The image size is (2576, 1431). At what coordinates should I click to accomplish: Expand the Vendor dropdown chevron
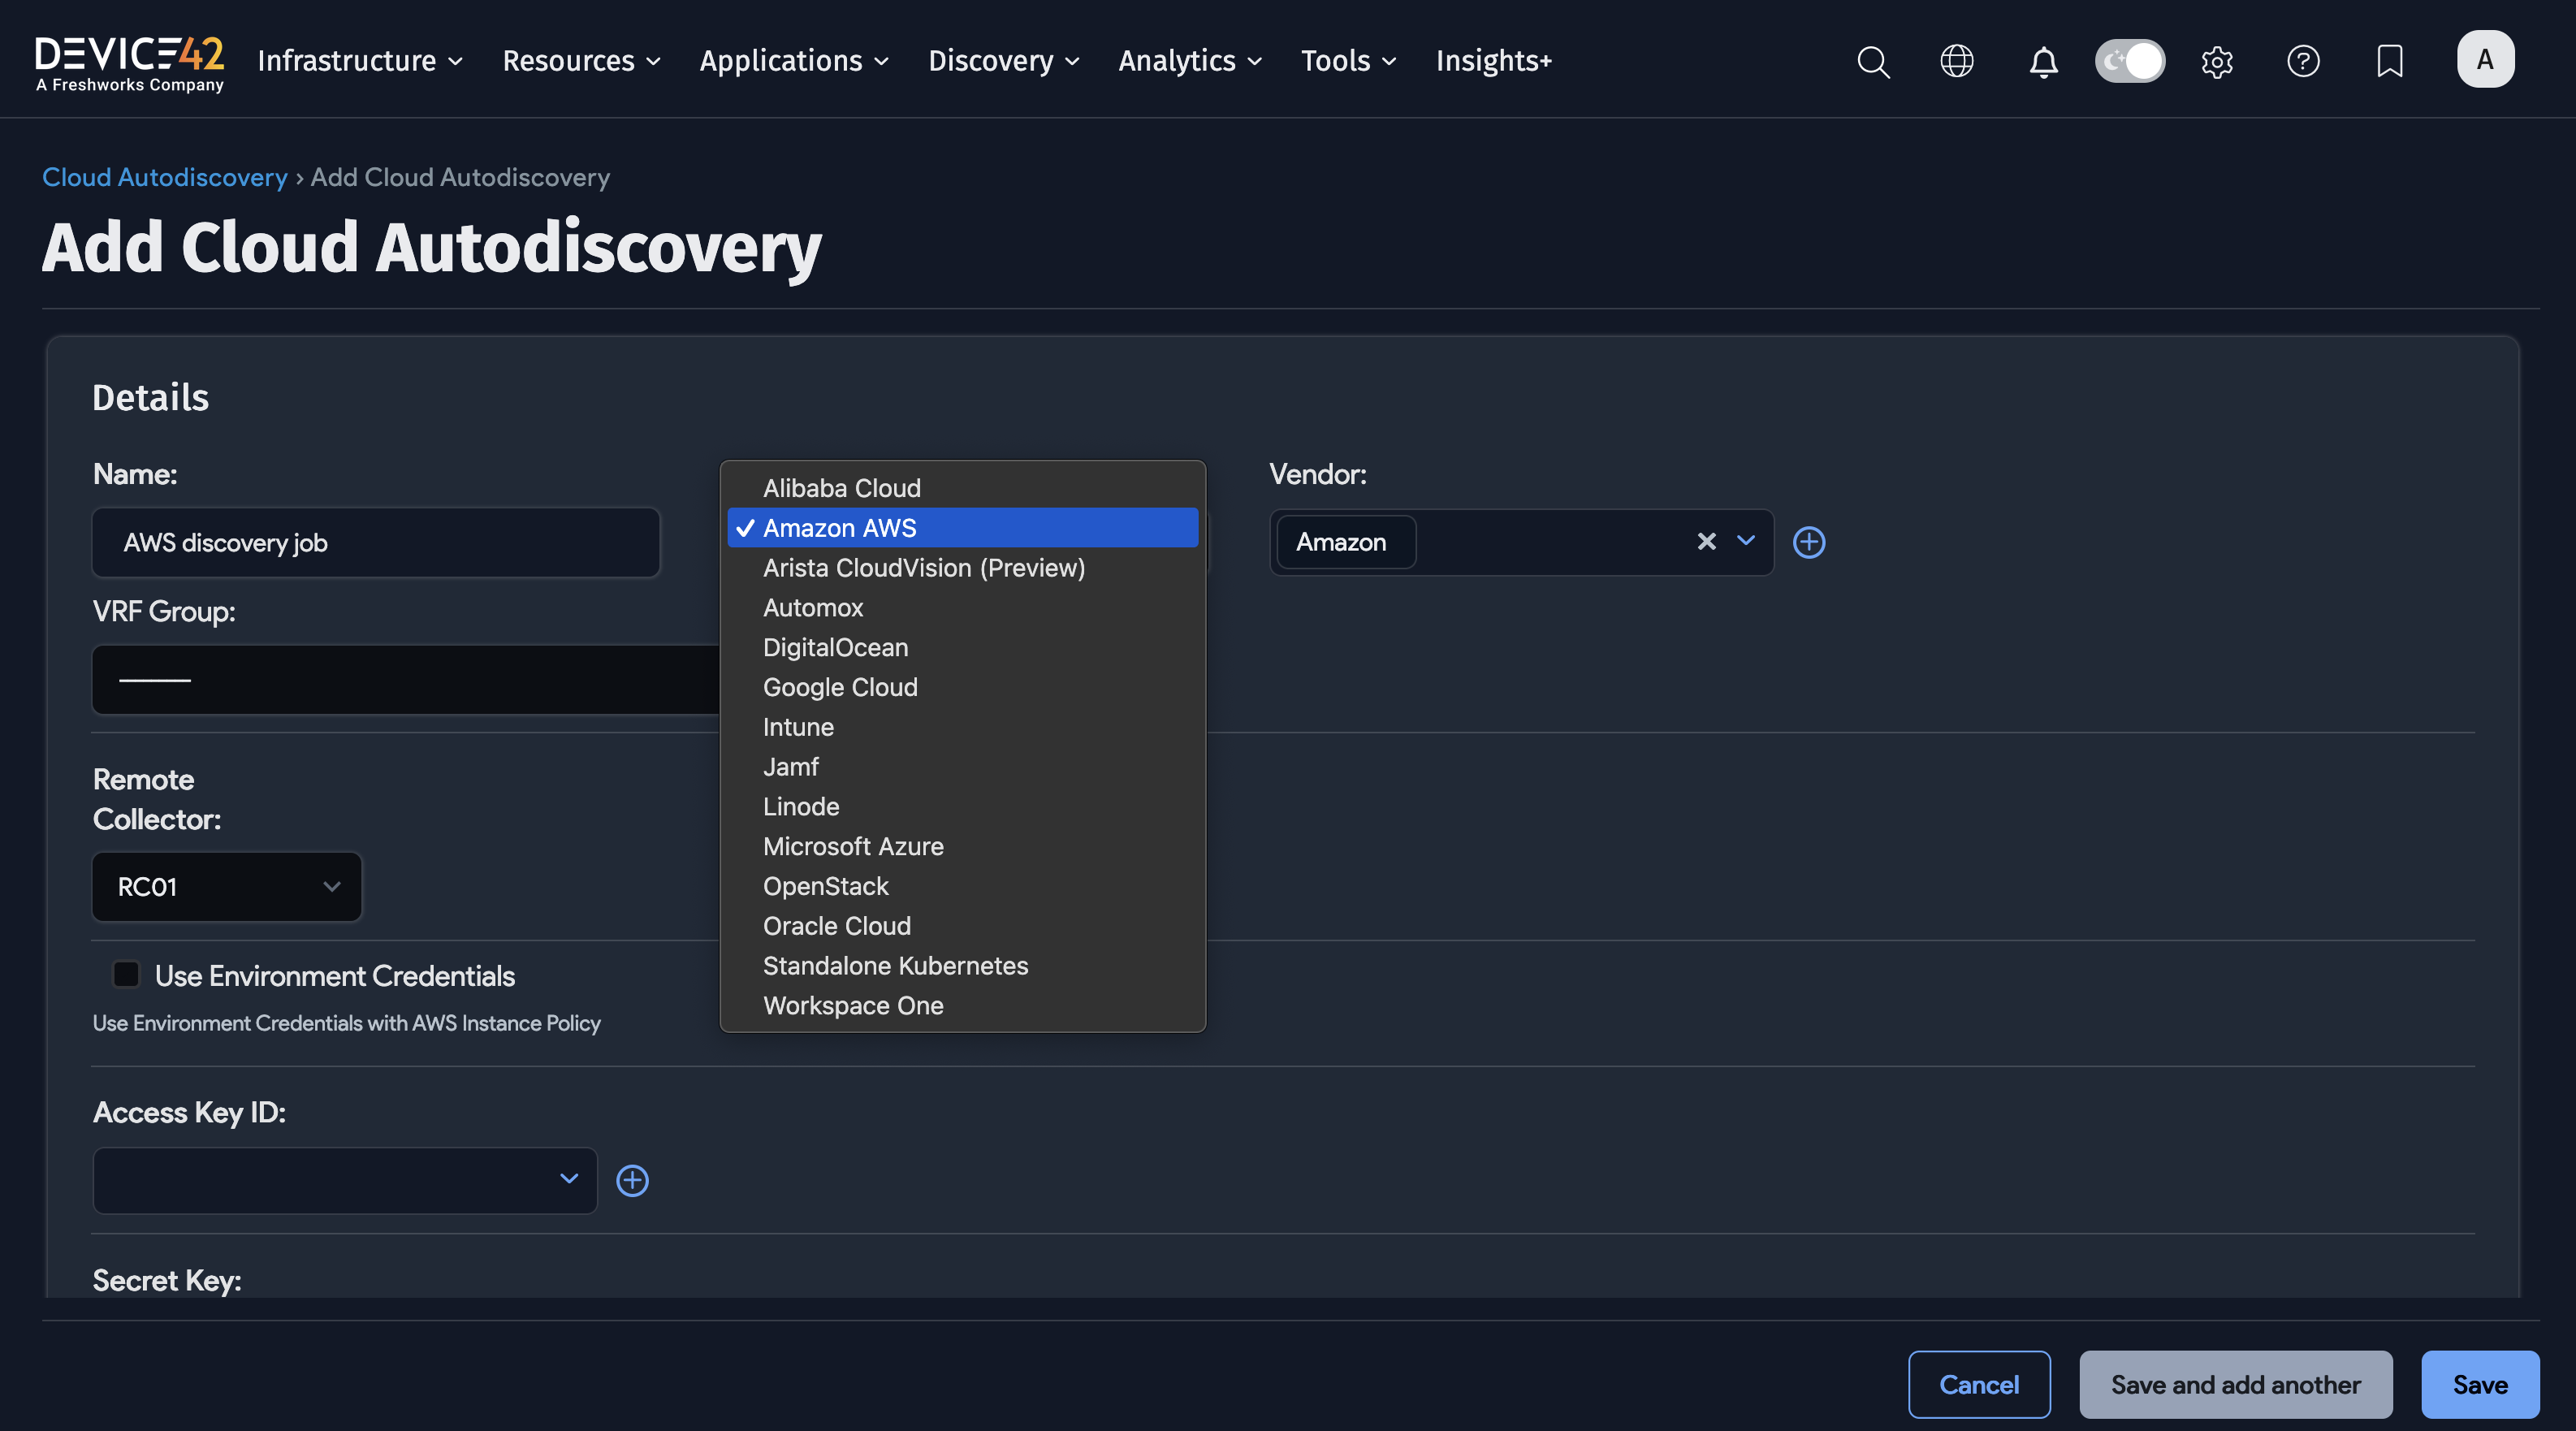coord(1746,542)
